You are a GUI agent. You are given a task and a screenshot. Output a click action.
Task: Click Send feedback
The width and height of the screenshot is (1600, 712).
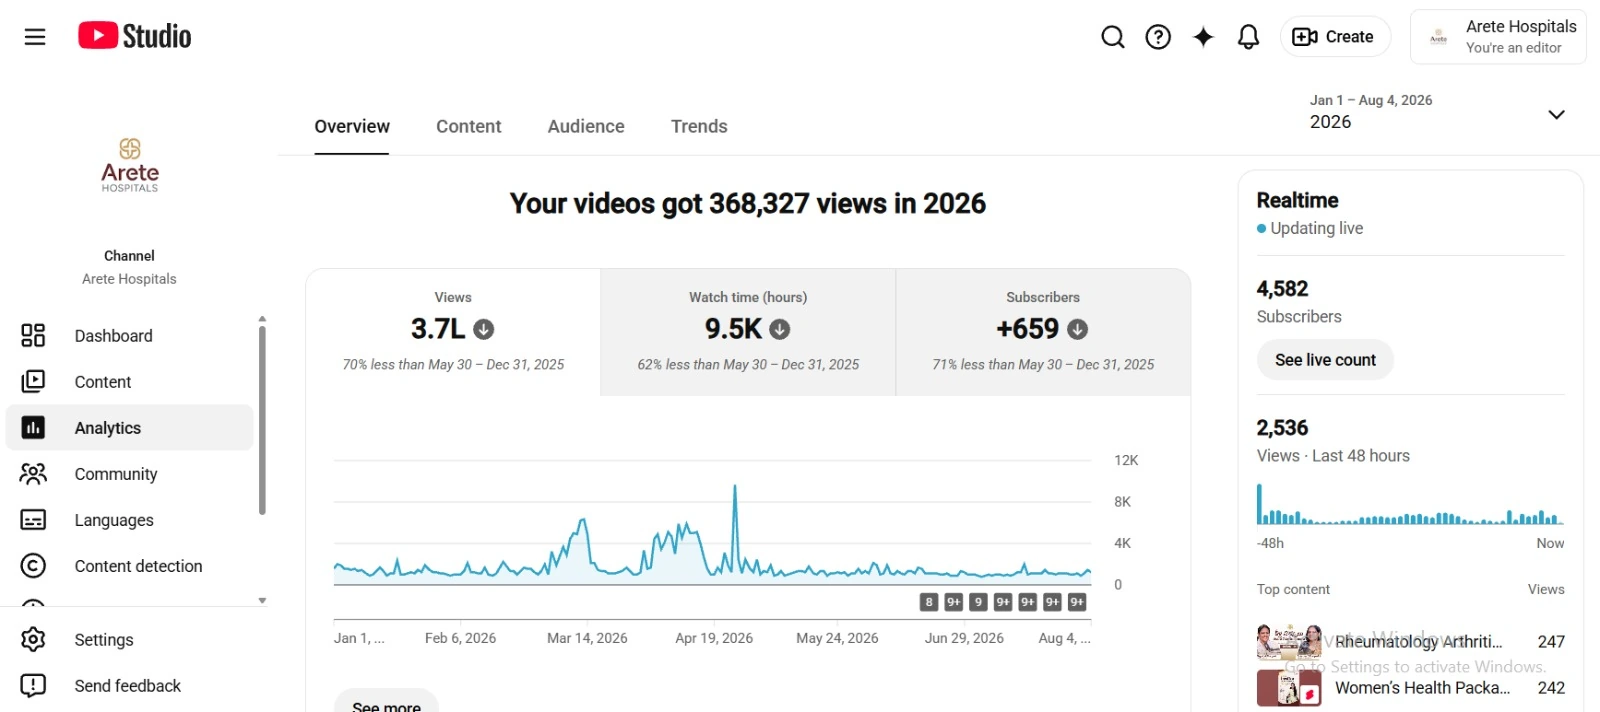pos(130,686)
